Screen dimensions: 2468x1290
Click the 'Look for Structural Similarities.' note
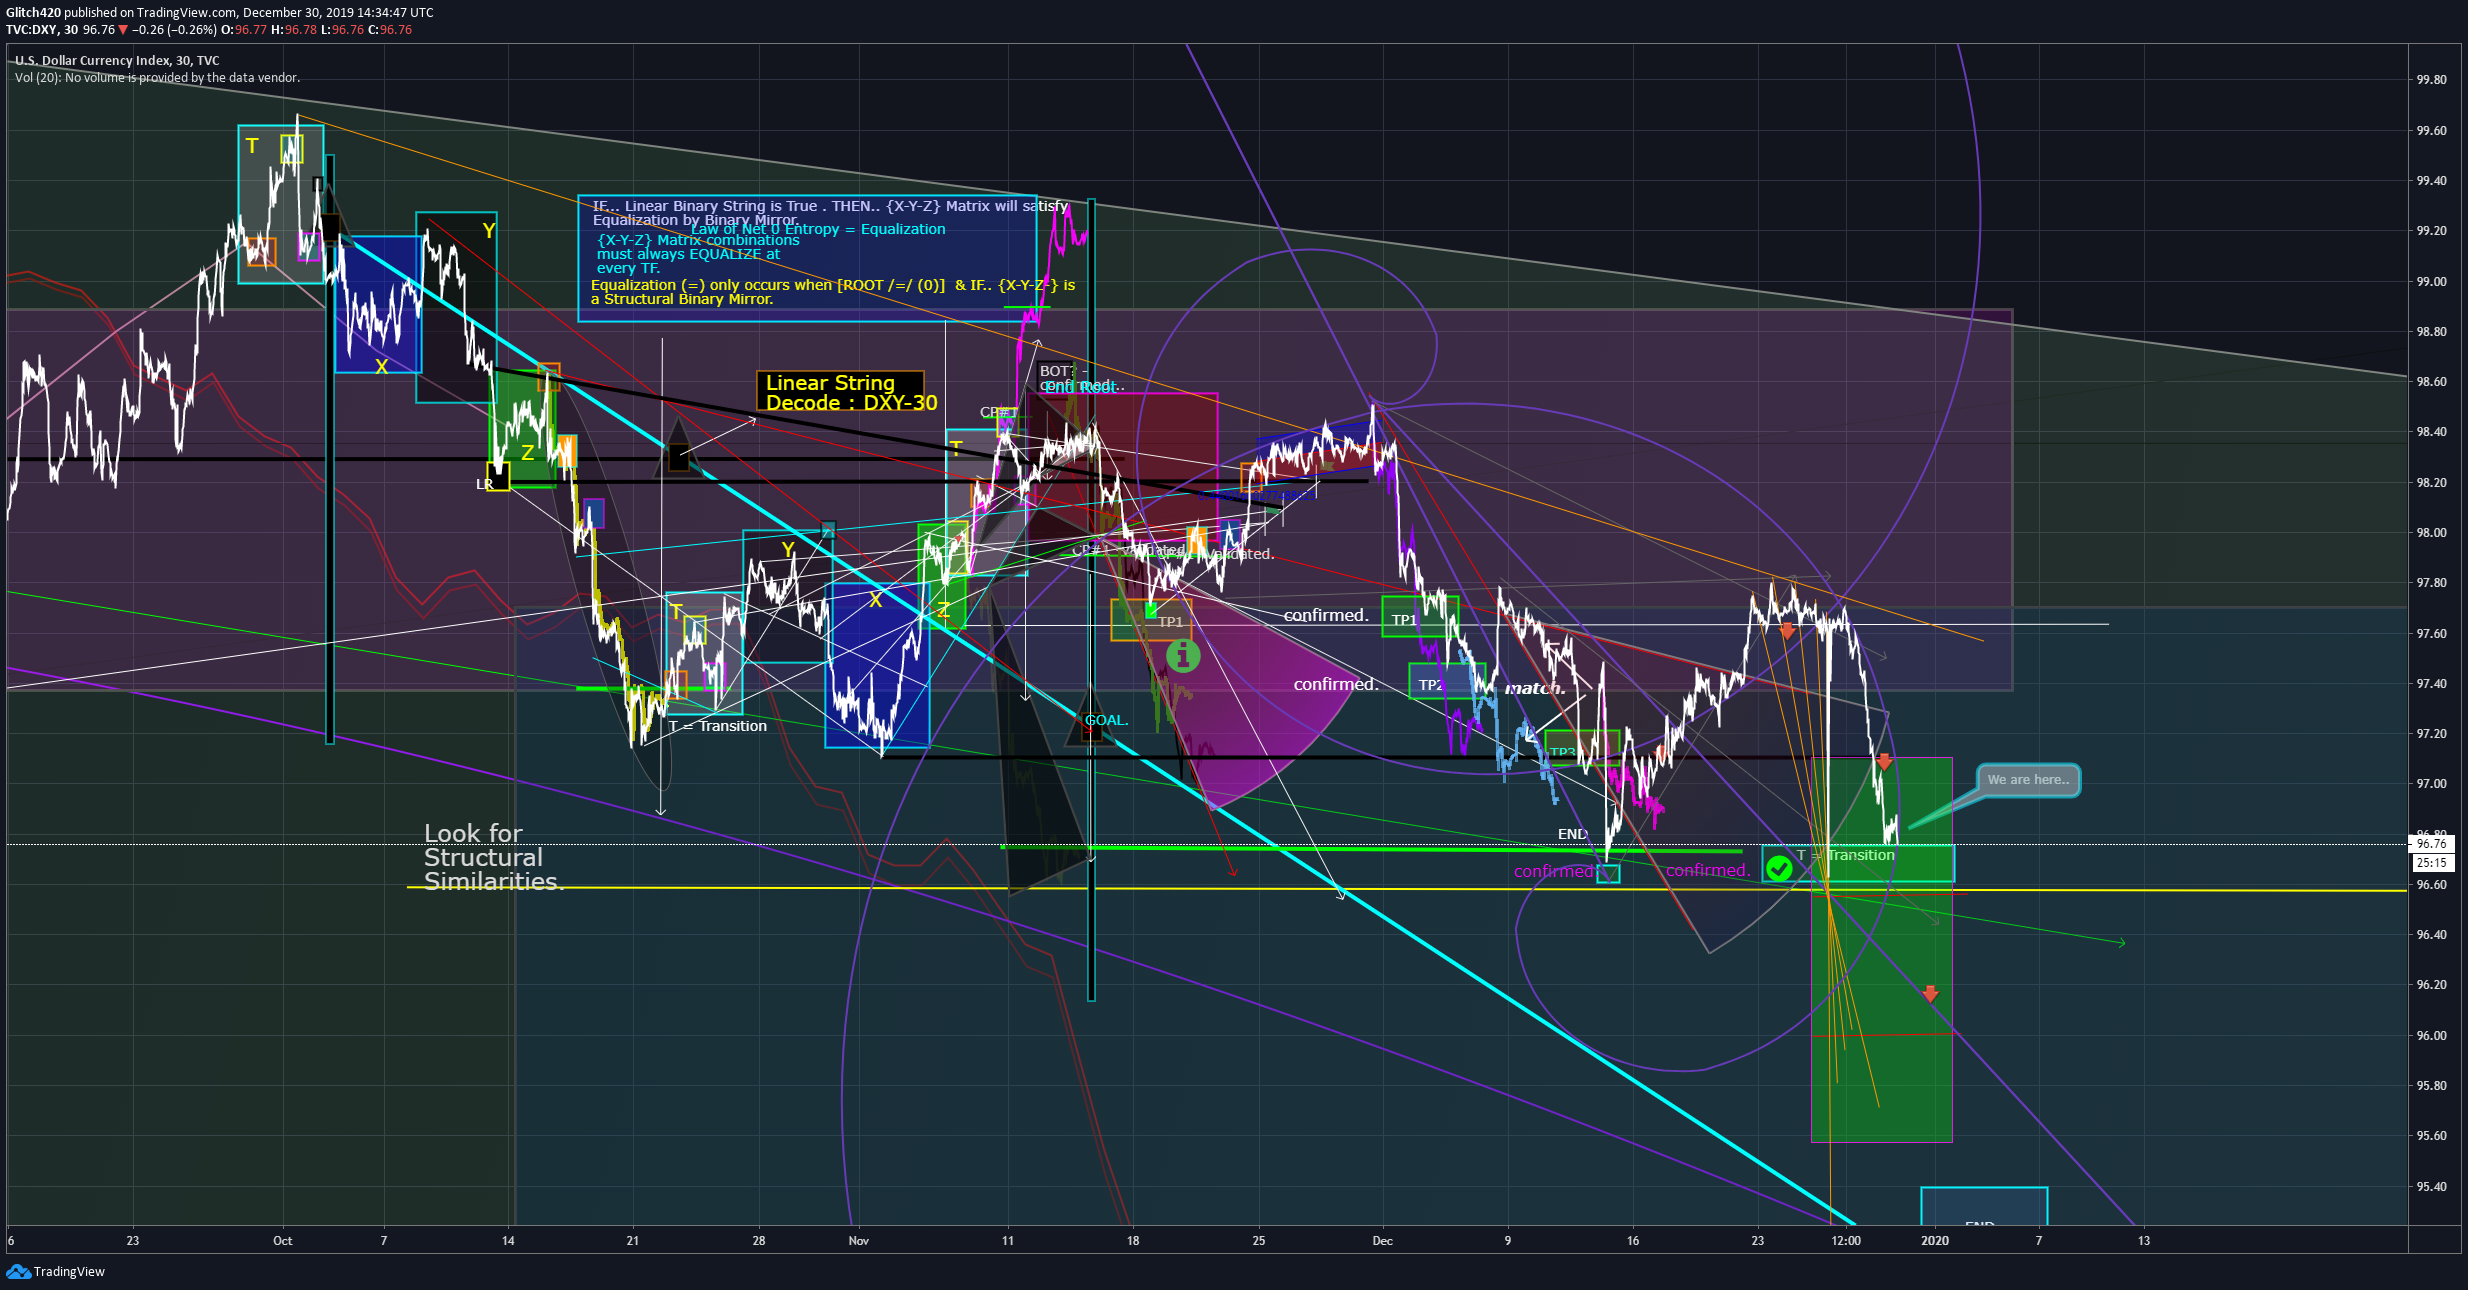coord(493,857)
